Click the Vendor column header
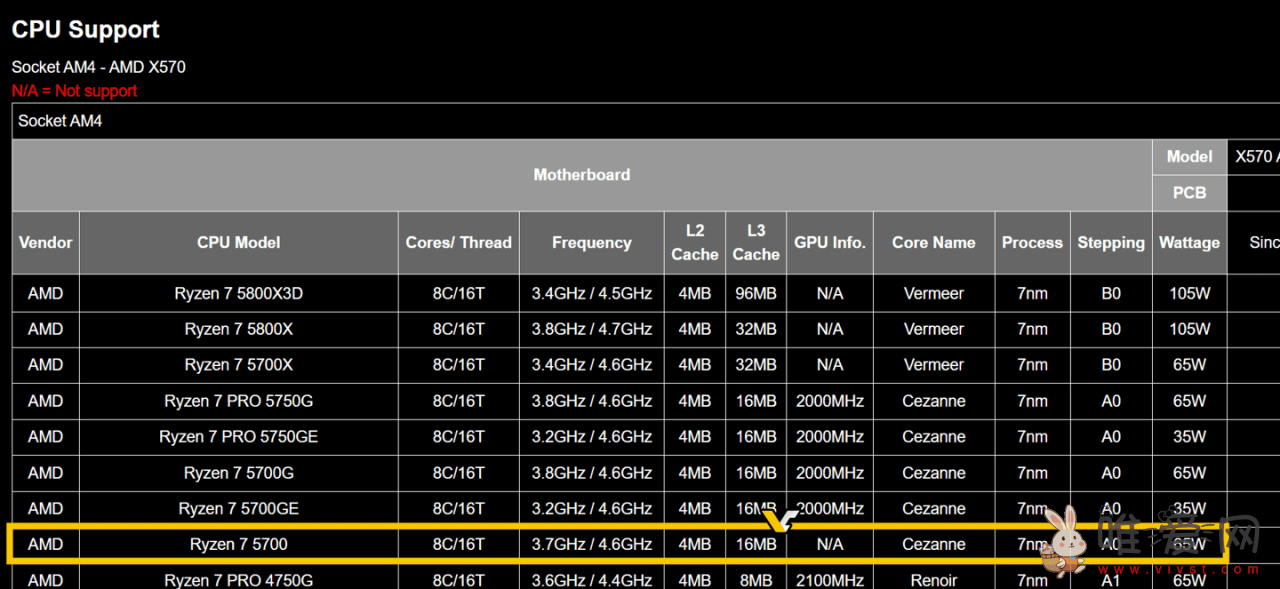1280x589 pixels. pos(45,243)
